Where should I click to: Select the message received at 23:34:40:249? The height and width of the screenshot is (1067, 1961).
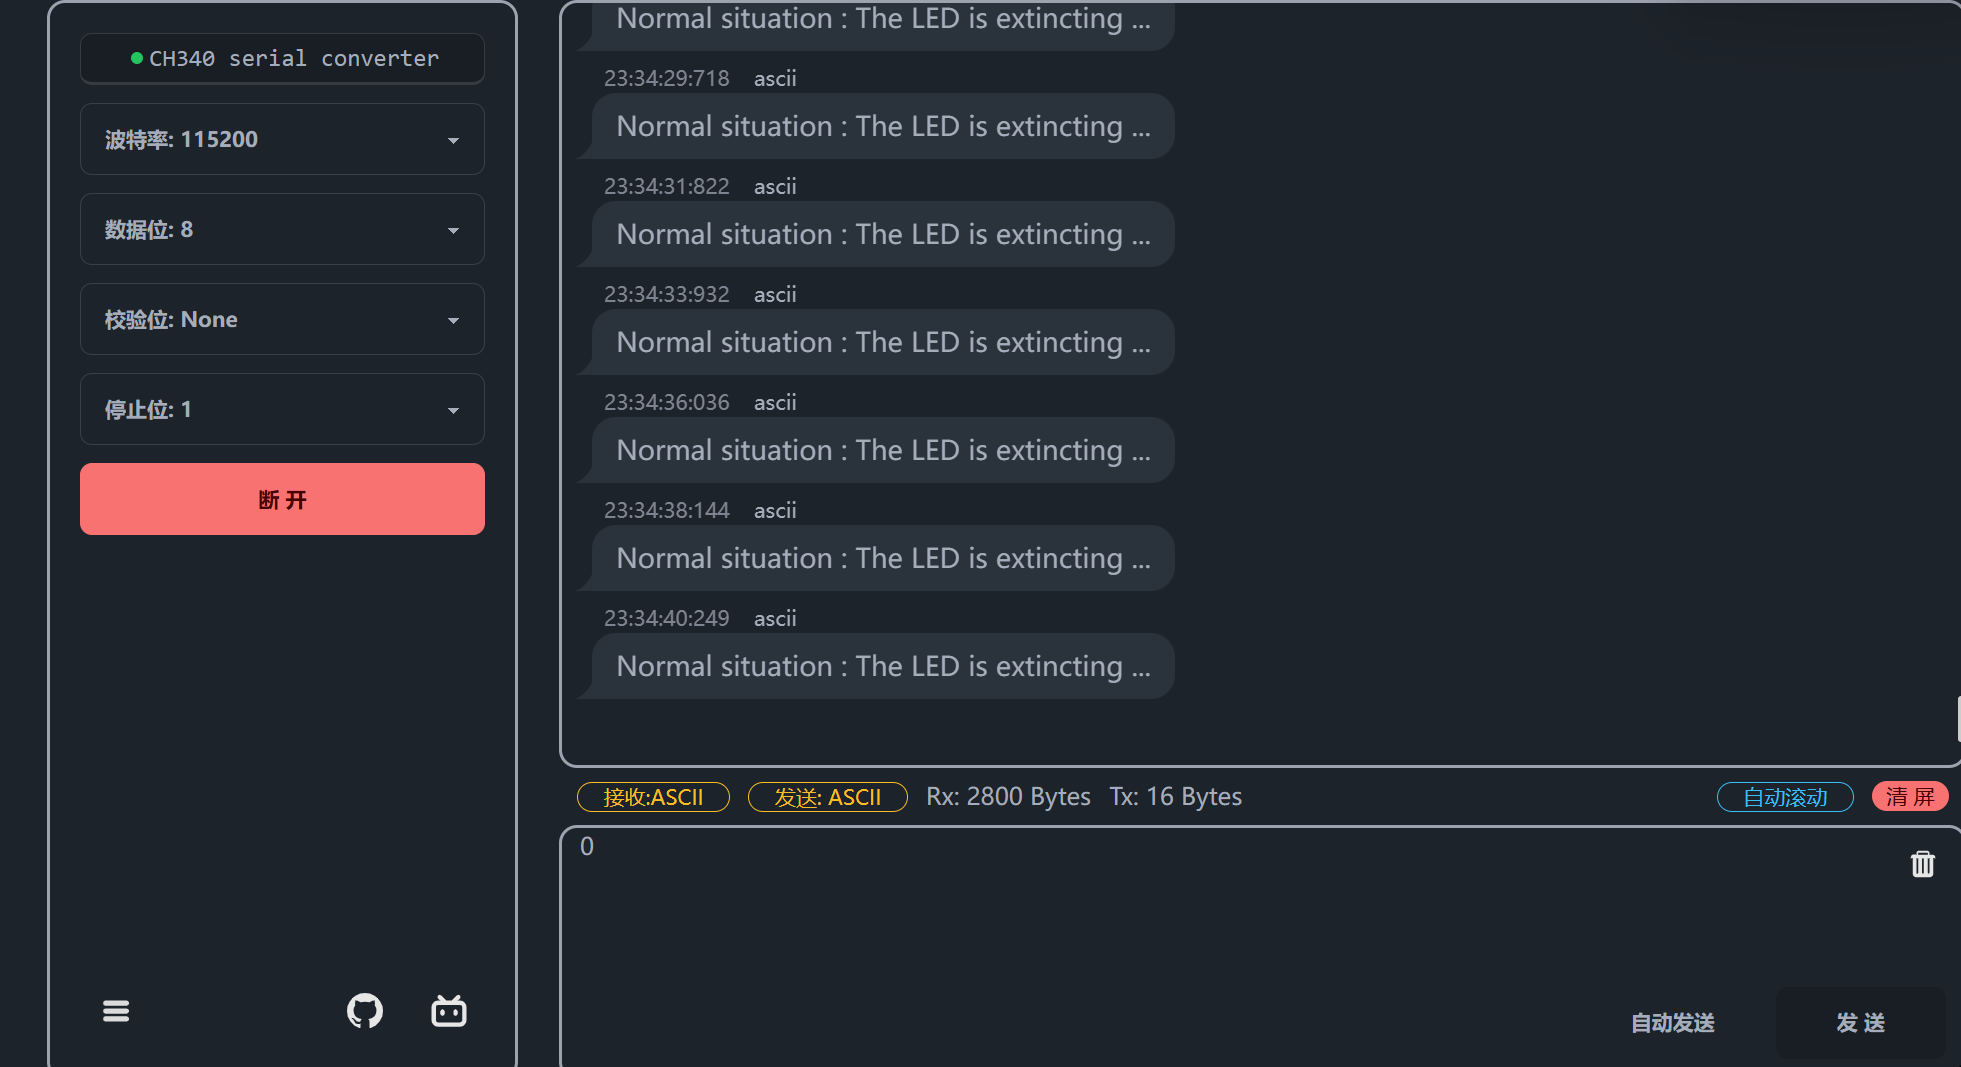click(x=883, y=666)
